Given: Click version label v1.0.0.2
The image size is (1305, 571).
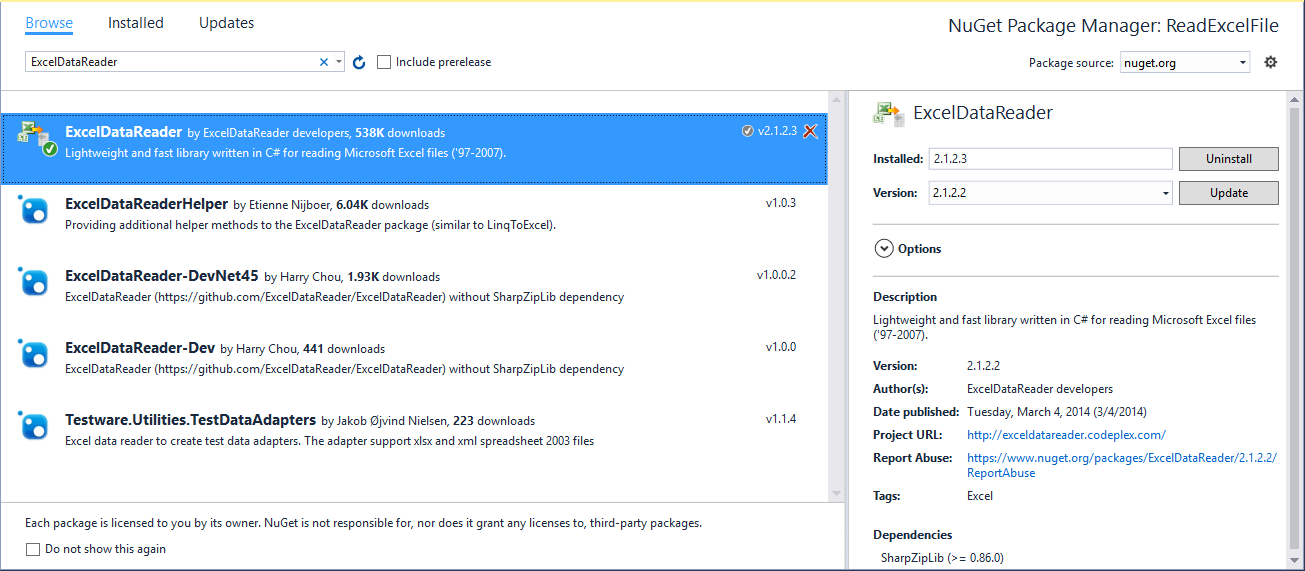Looking at the screenshot, I should (776, 275).
